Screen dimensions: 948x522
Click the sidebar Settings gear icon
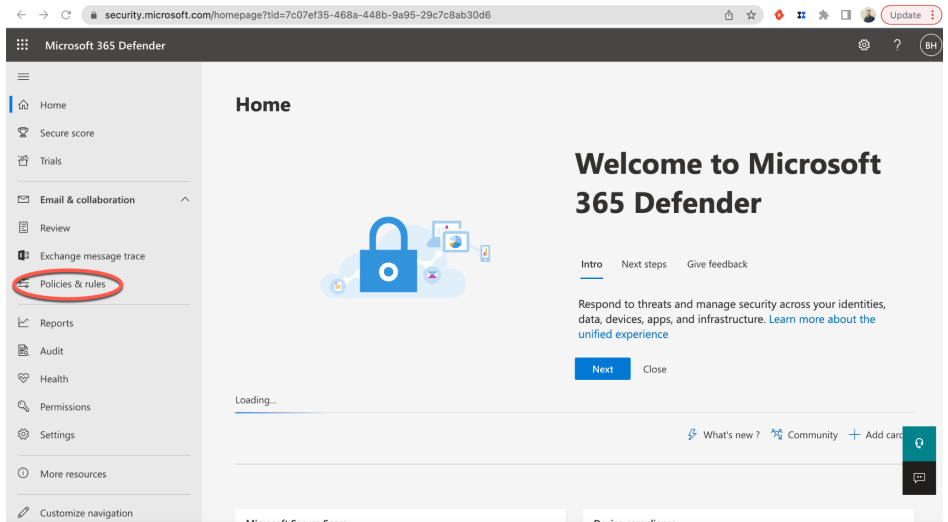(24, 434)
